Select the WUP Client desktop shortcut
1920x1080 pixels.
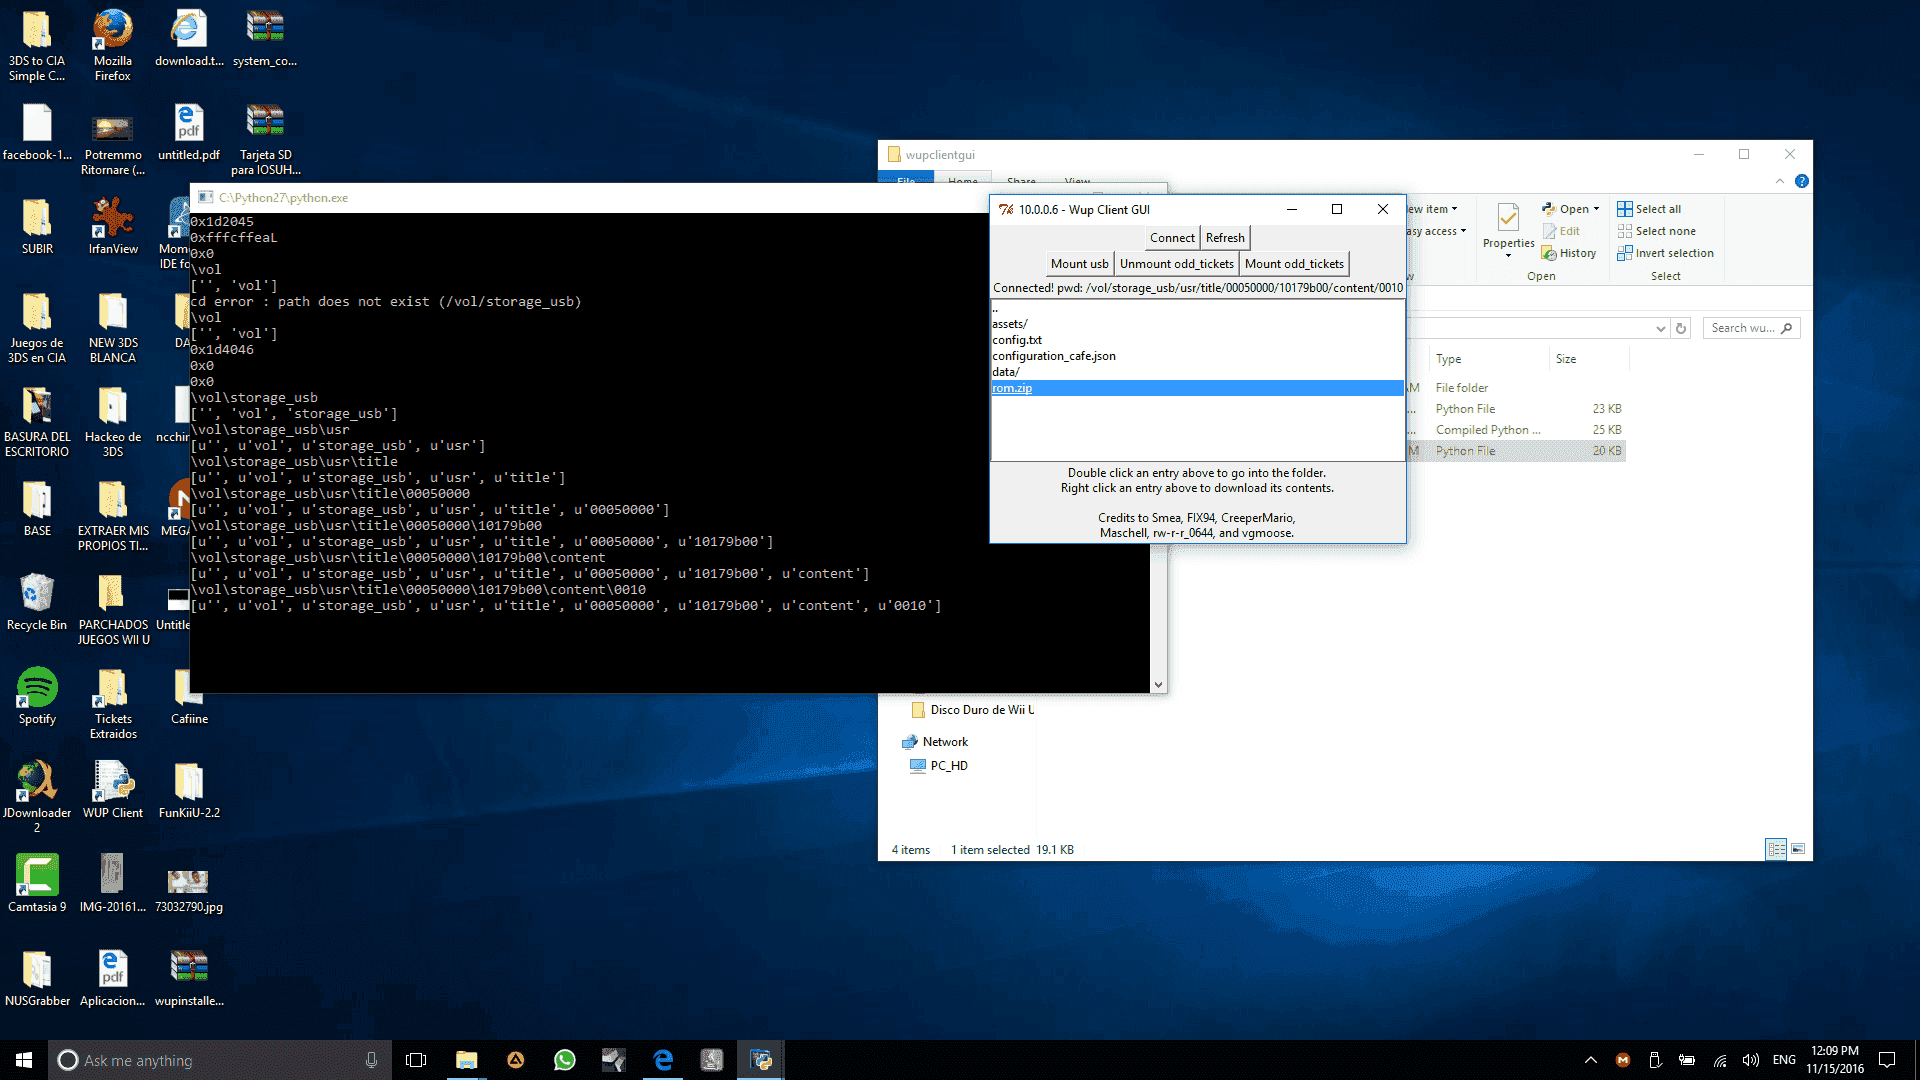[x=113, y=790]
